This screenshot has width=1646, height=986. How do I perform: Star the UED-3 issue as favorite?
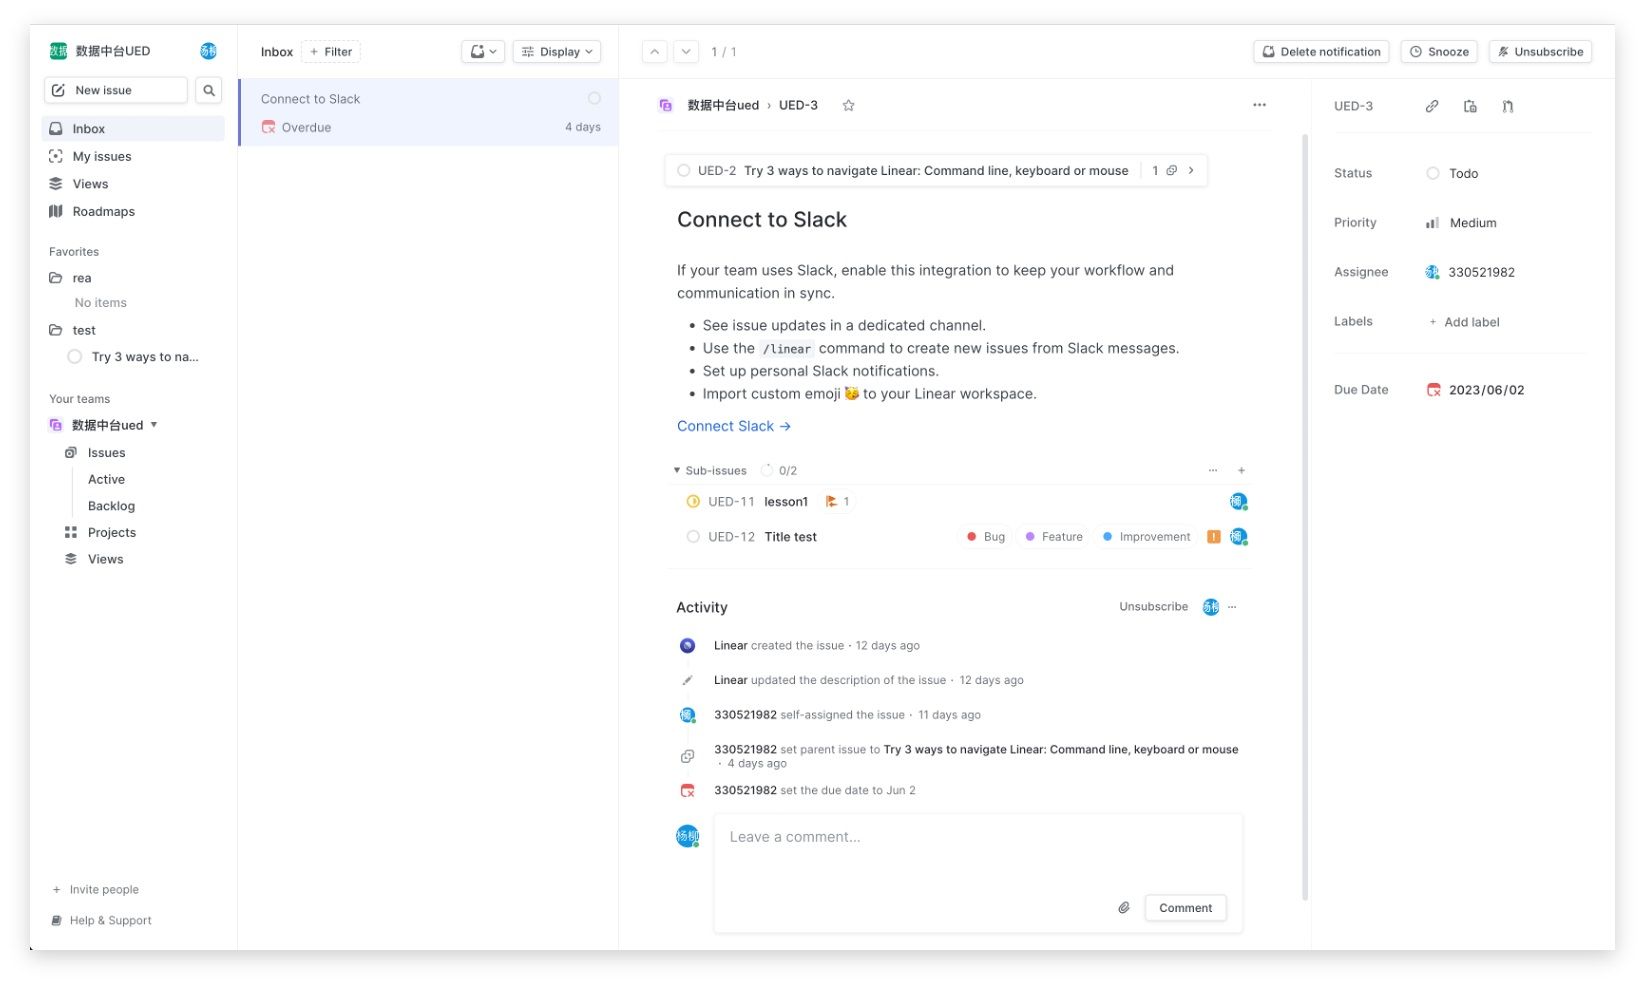[848, 105]
